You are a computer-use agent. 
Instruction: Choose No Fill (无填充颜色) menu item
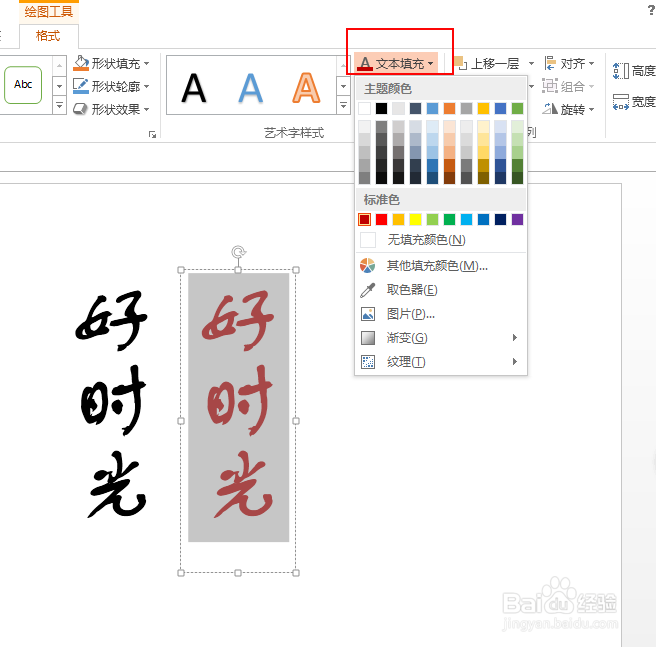pyautogui.click(x=441, y=240)
